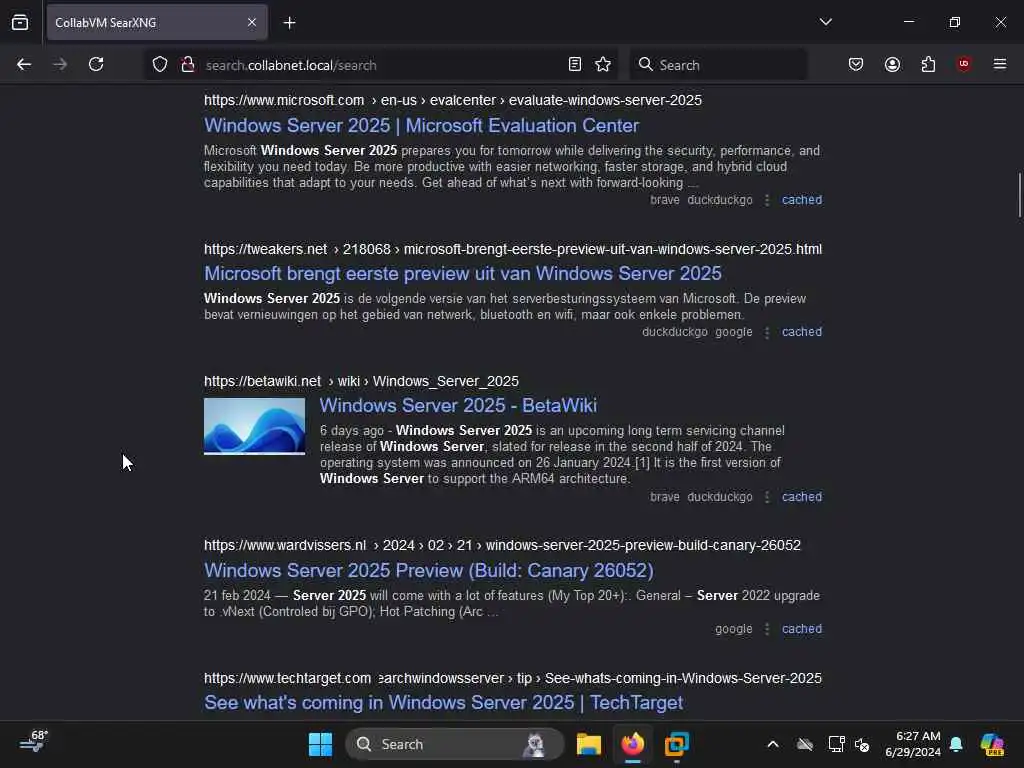Bookmark this page with star icon
1024x768 pixels.
[x=603, y=64]
